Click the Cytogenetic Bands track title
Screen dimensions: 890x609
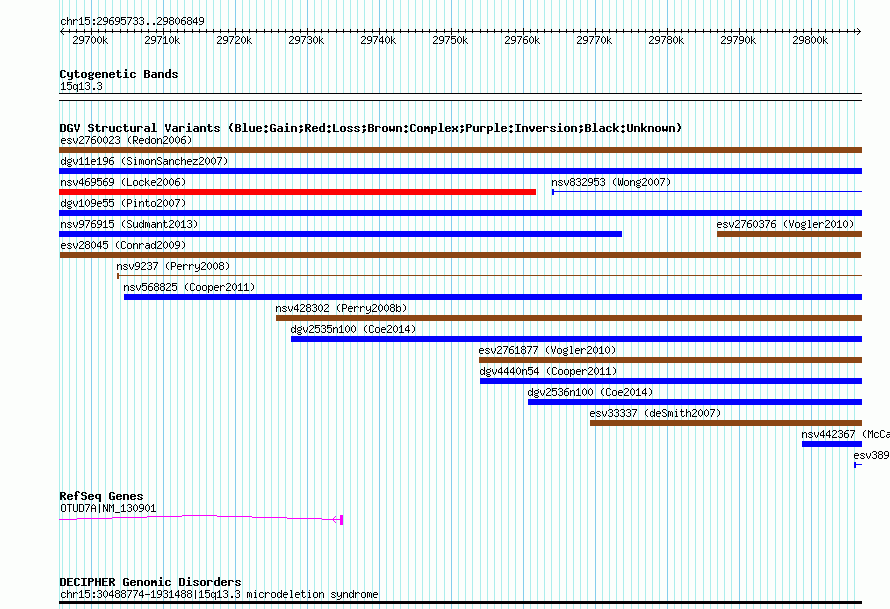point(119,74)
